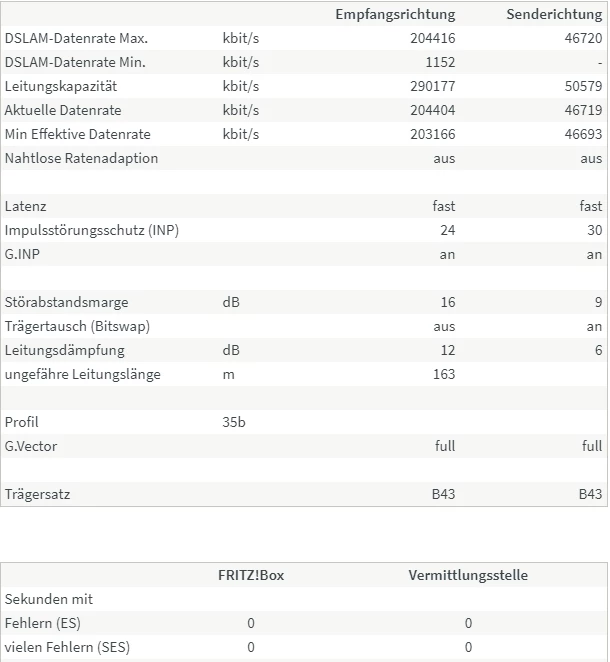Click the line length value 163
This screenshot has height=662, width=610.
(442, 374)
